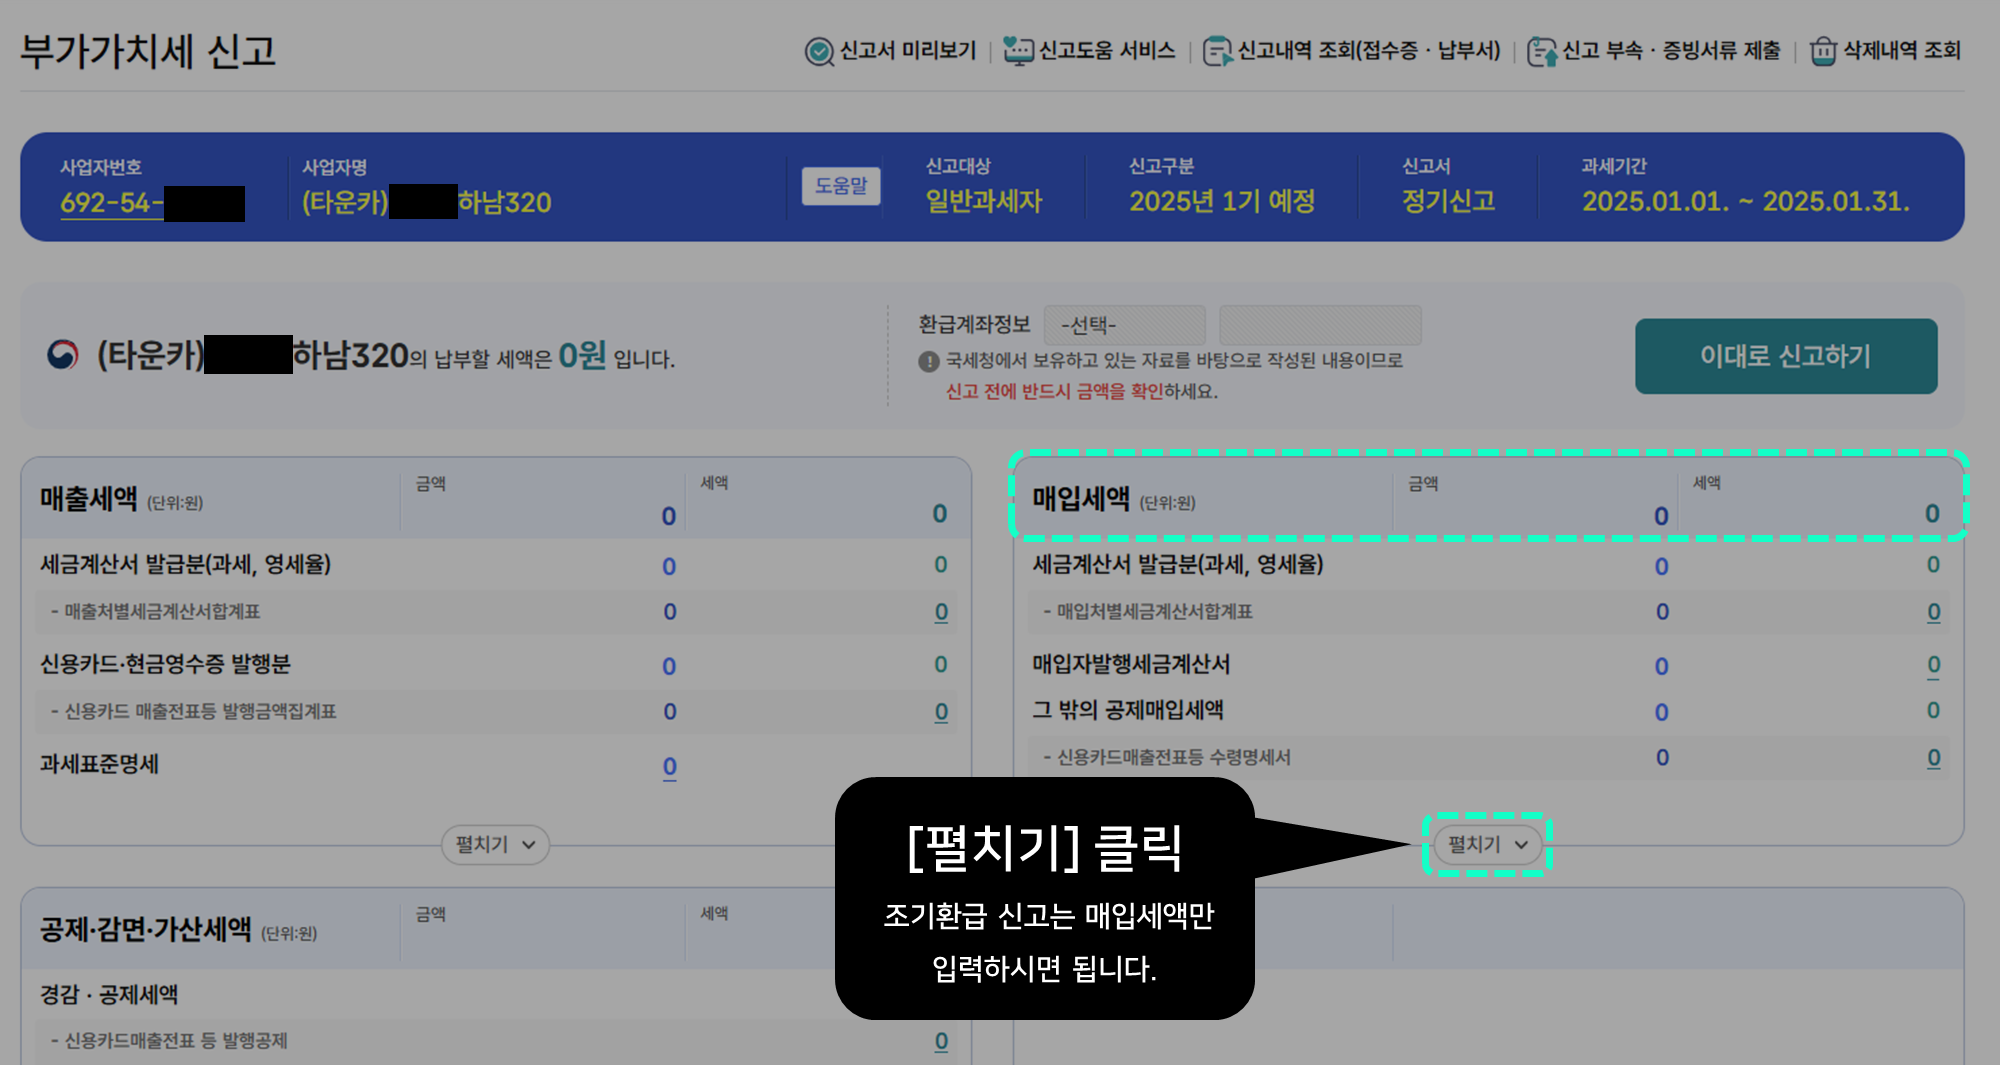Click 신용카드·현금영수증 발행분 row label
Image resolution: width=2000 pixels, height=1065 pixels.
click(x=166, y=664)
